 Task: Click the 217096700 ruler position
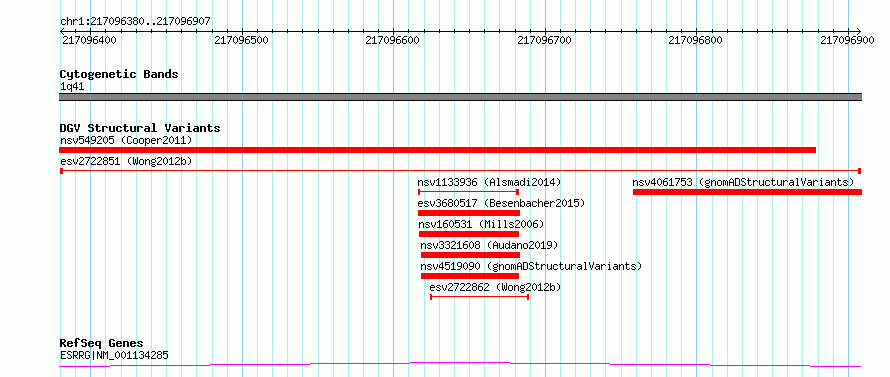(x=545, y=40)
